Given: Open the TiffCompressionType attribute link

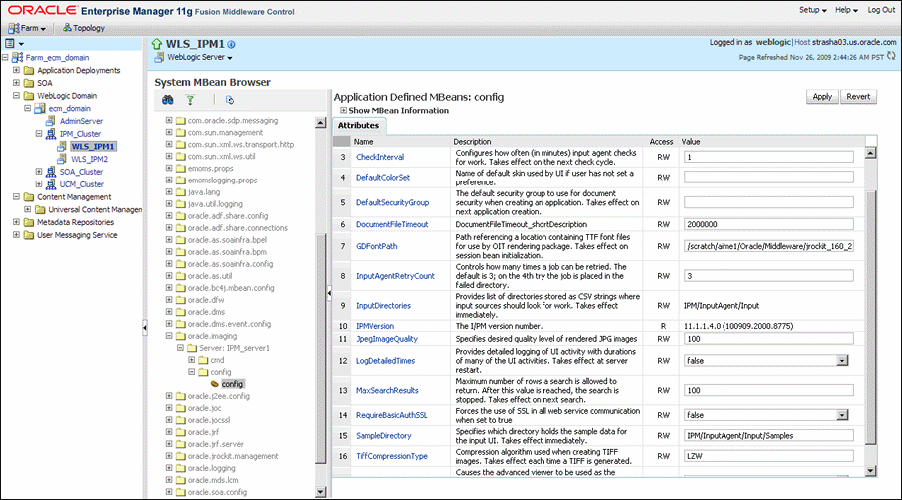Looking at the screenshot, I should (391, 456).
